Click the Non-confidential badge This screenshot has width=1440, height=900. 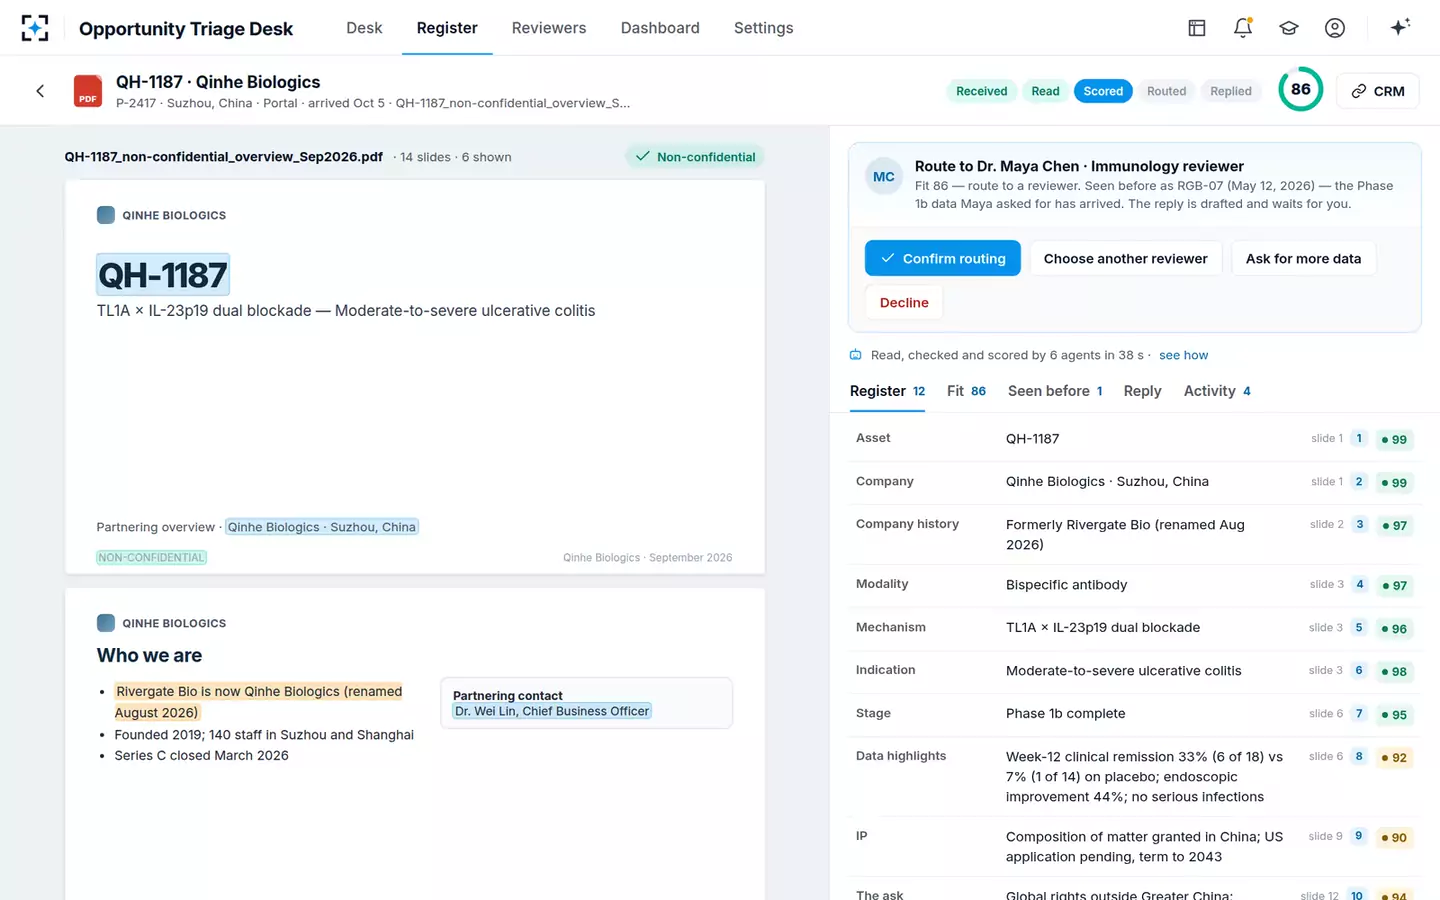(695, 157)
